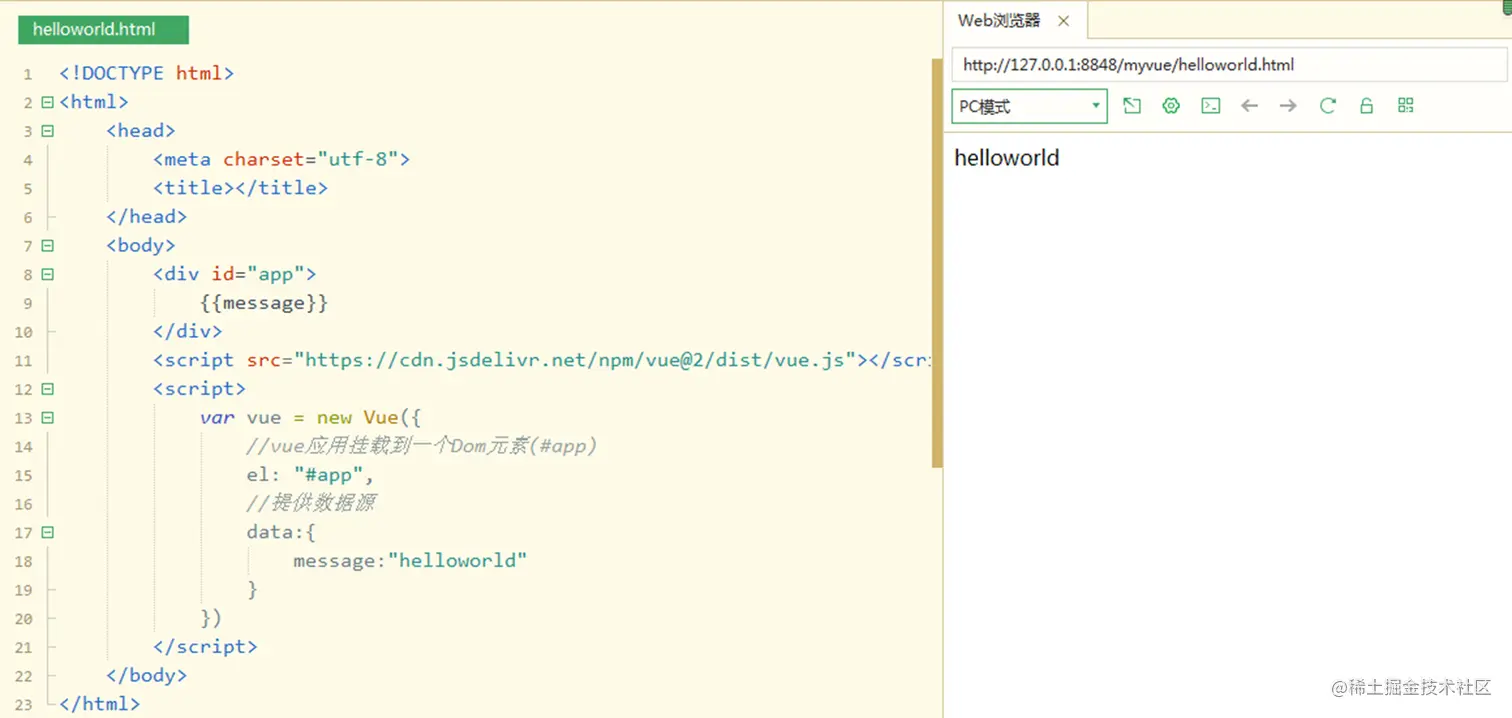The image size is (1512, 718).
Task: Collapse the data object at line 17
Action: [47, 533]
